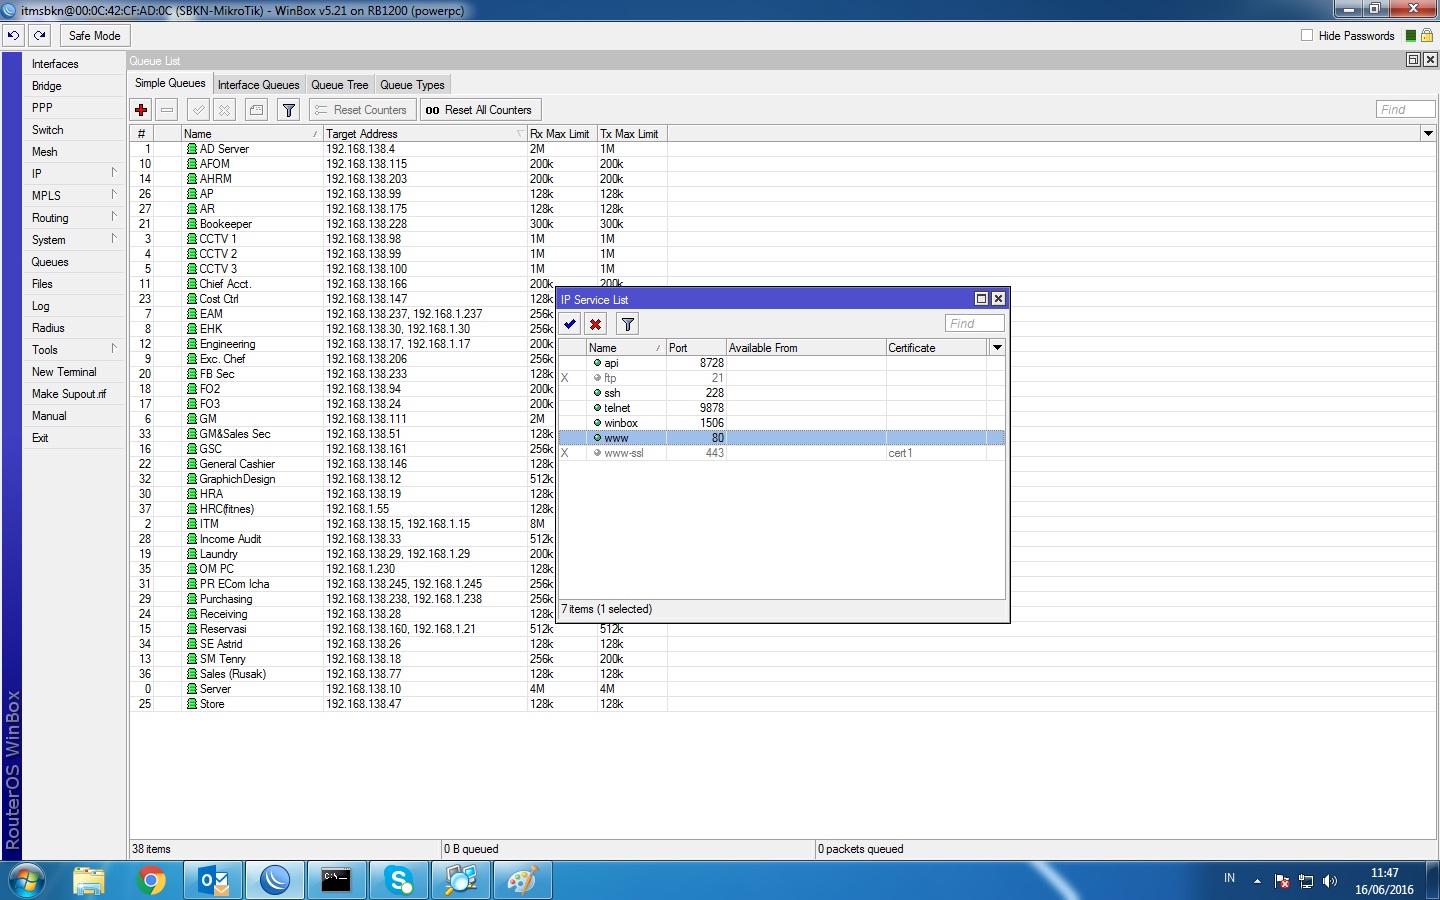Open Skype from taskbar
This screenshot has height=900, width=1440.
(x=399, y=881)
